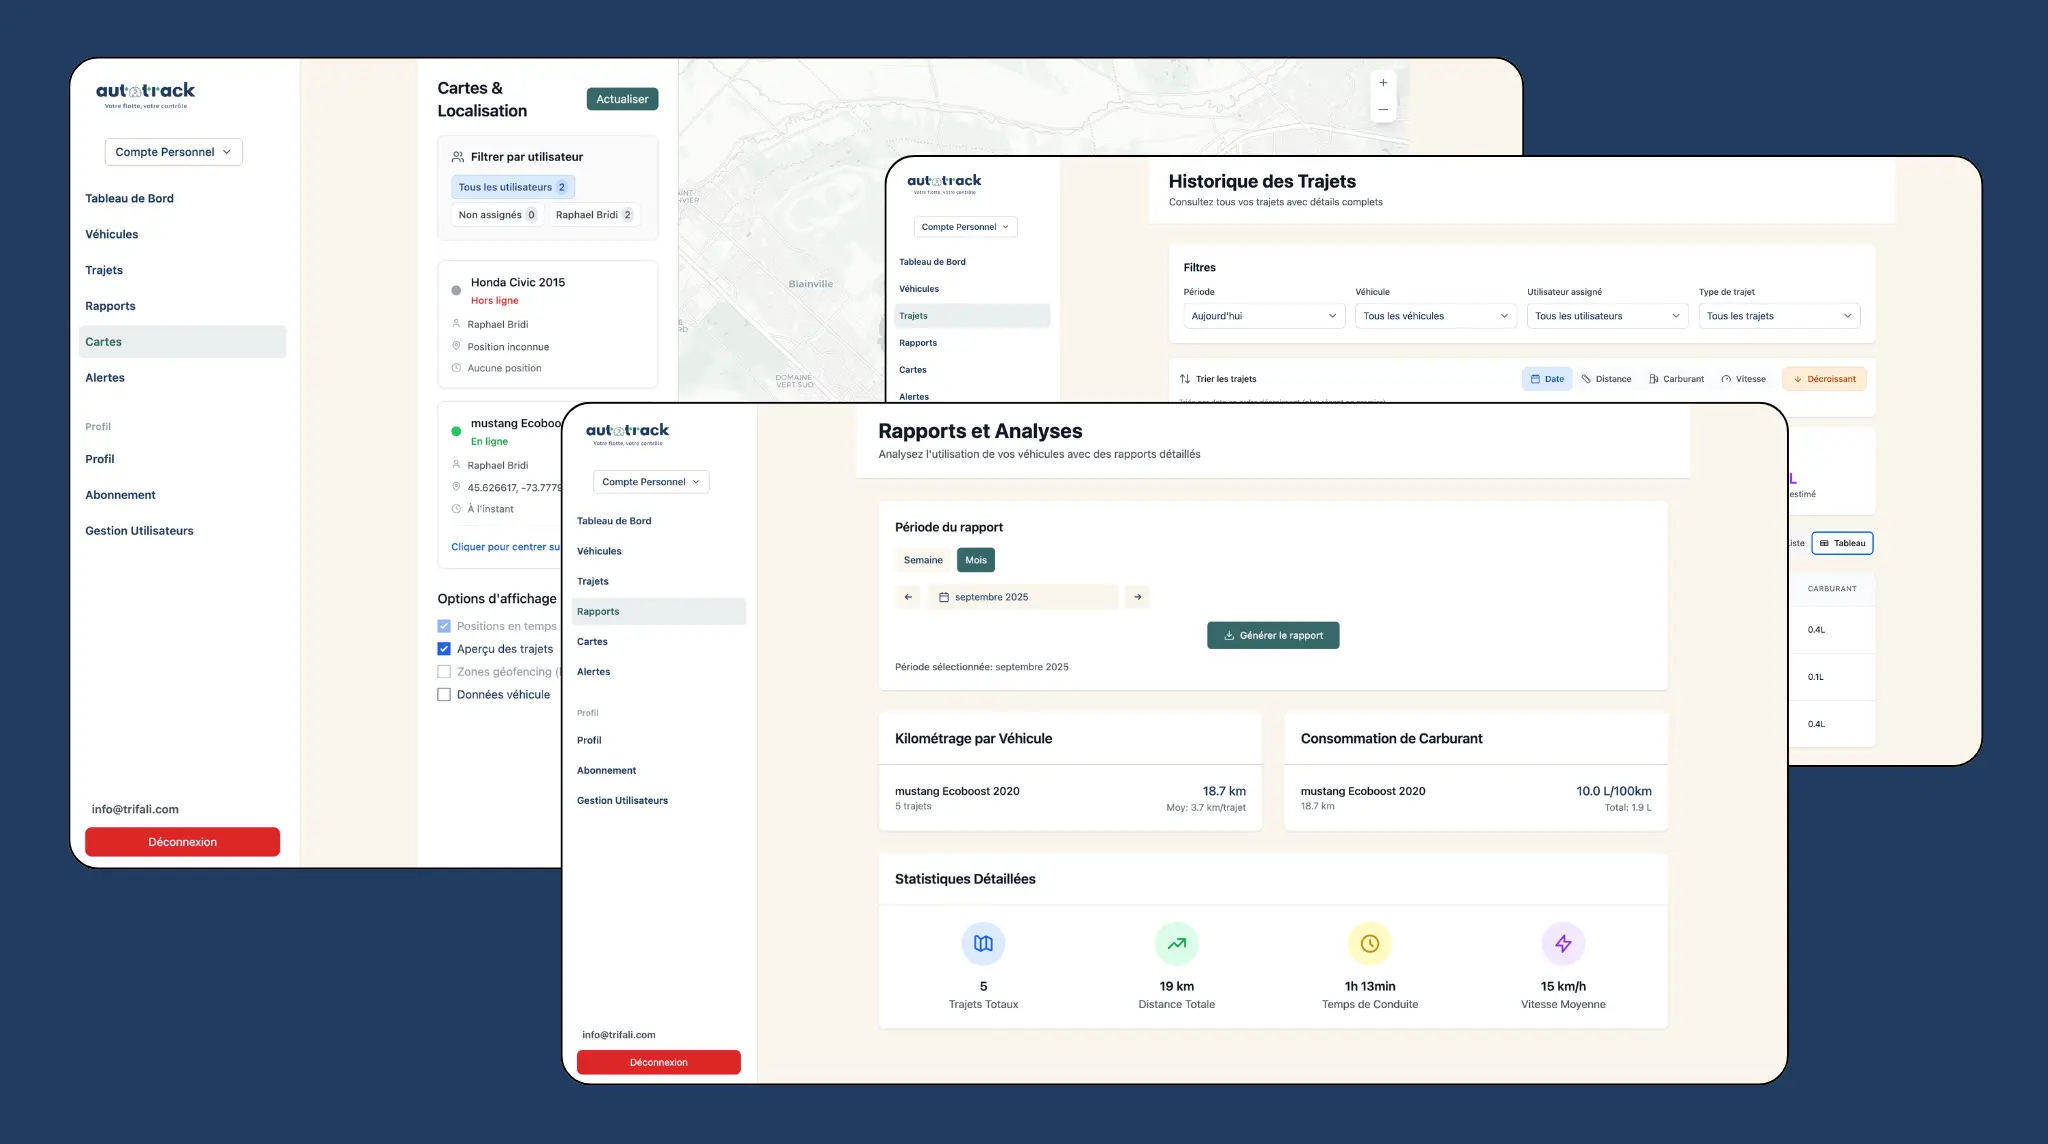Click the autotrack logo in Cartes window
Image resolution: width=2048 pixels, height=1144 pixels.
146,94
